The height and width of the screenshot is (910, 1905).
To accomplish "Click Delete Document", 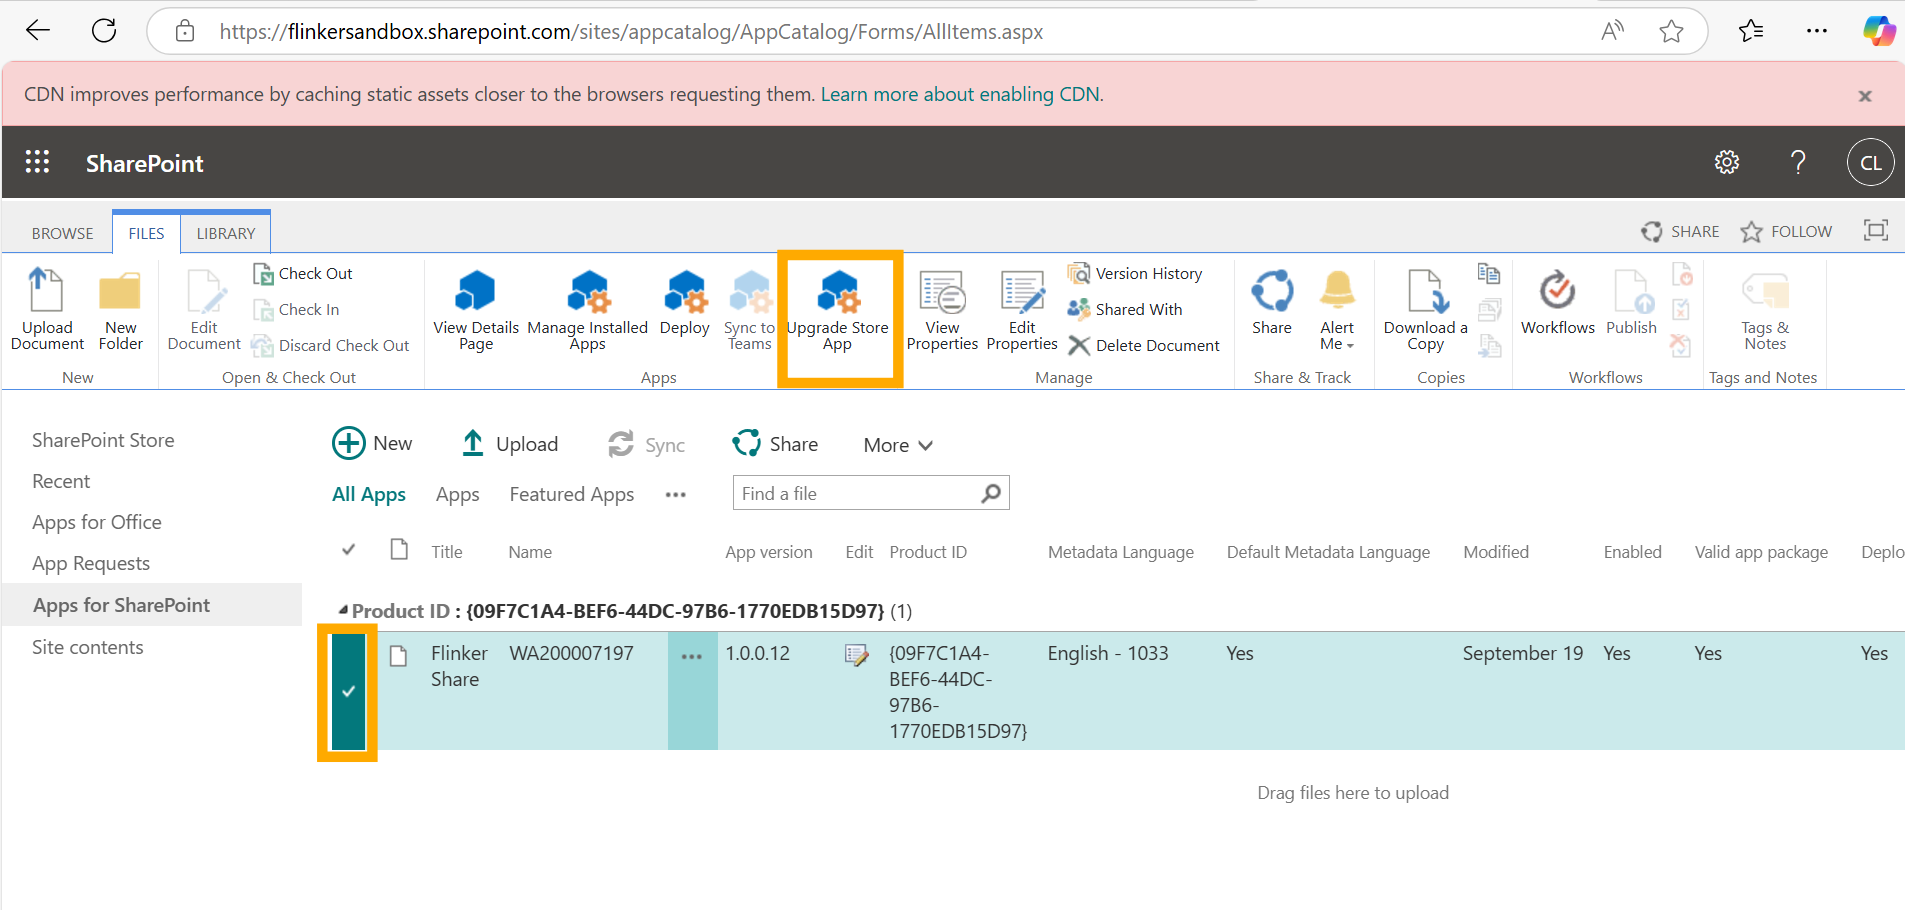I will [x=1144, y=345].
